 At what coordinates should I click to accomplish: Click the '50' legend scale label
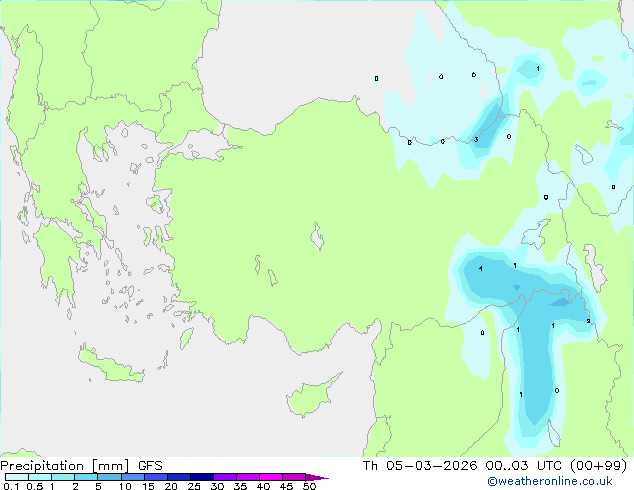(309, 486)
